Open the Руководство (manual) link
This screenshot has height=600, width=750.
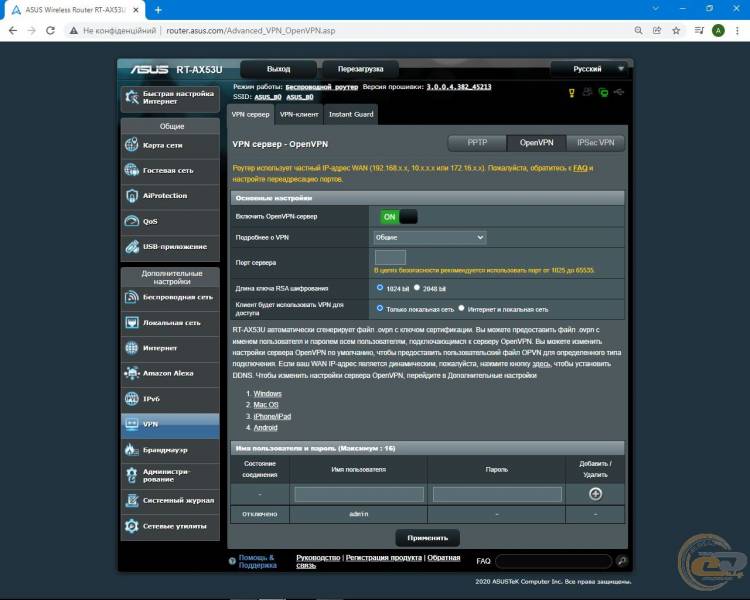coord(318,557)
